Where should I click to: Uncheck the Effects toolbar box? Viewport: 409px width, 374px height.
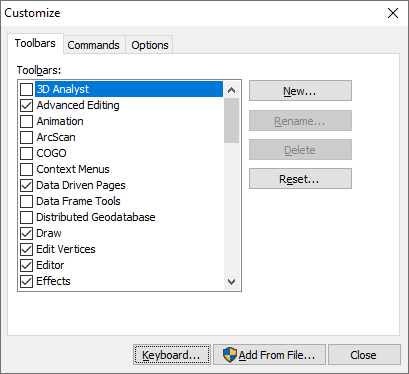tap(26, 281)
